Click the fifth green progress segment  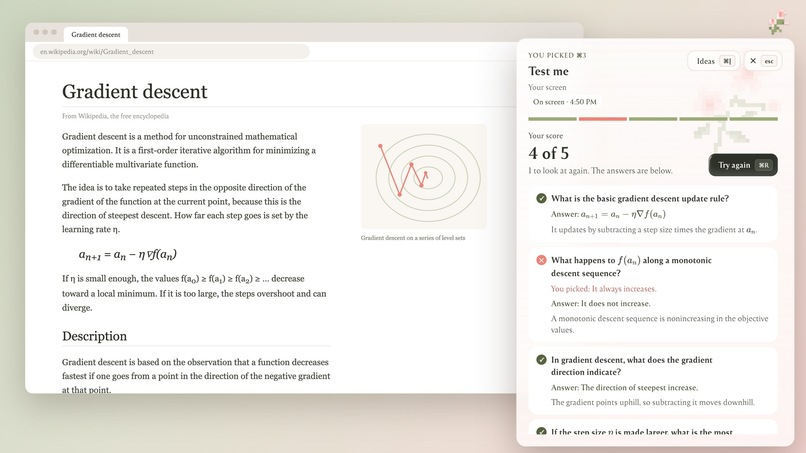pos(754,119)
